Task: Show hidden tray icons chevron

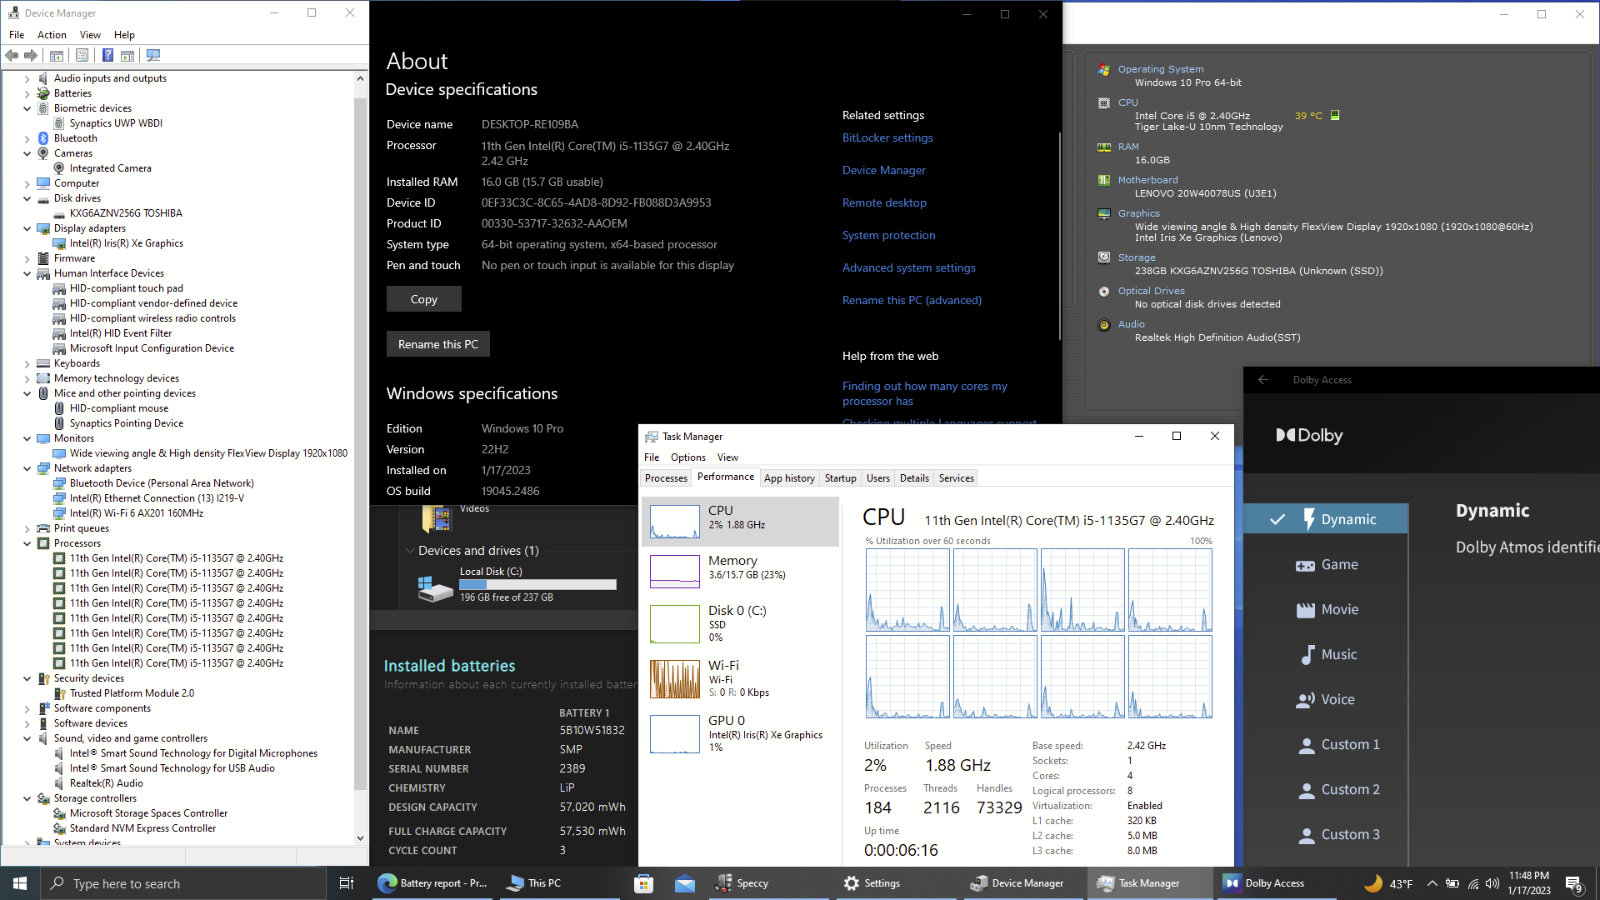Action: click(1432, 883)
